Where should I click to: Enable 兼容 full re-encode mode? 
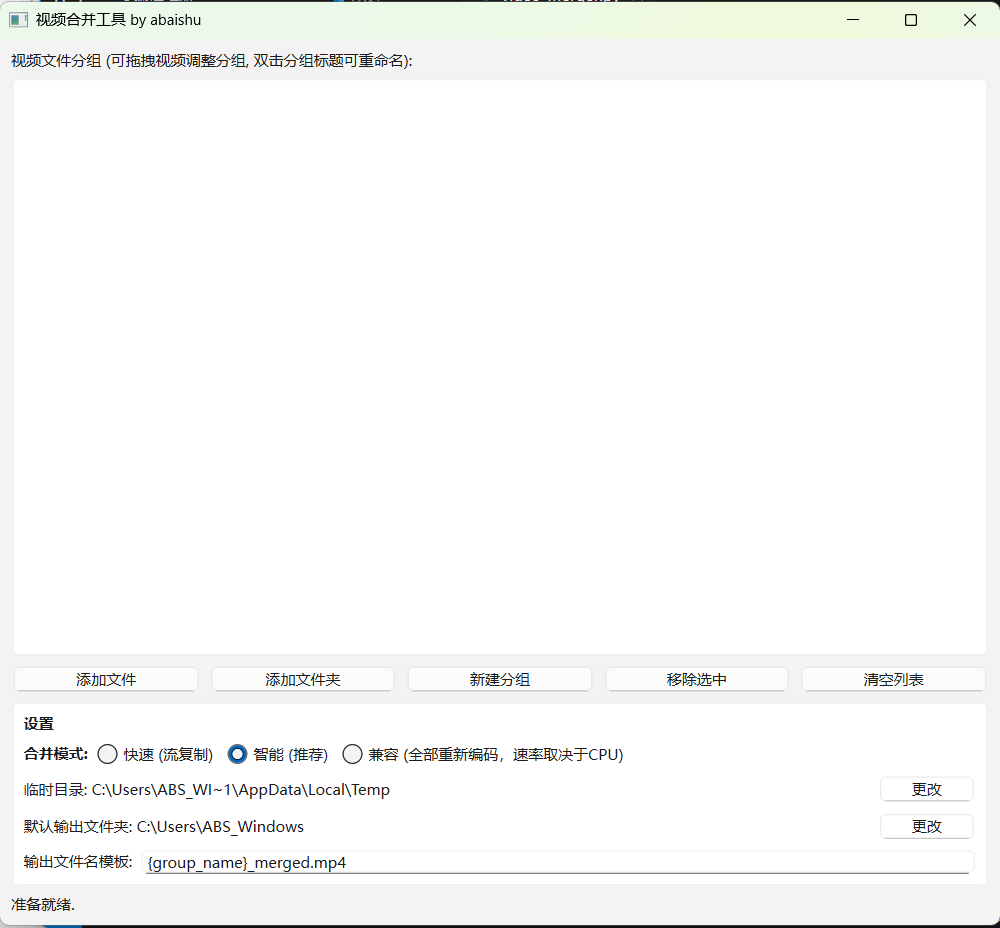click(x=353, y=754)
